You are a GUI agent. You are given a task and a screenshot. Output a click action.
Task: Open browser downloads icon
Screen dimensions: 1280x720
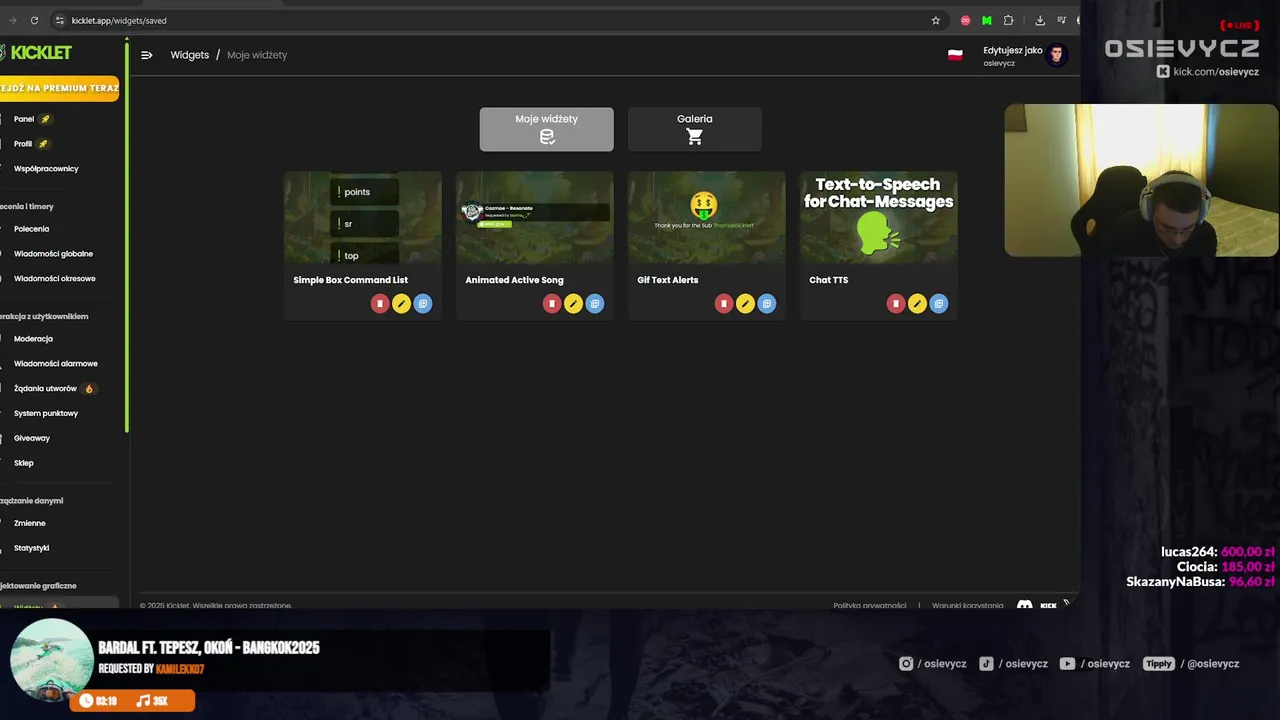coord(1040,20)
